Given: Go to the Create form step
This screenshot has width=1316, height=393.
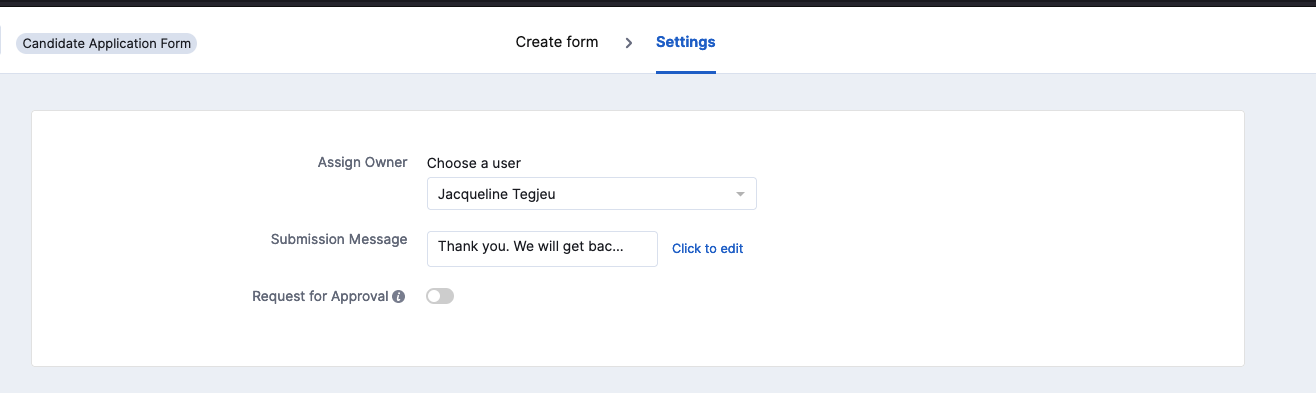Looking at the screenshot, I should coord(557,42).
